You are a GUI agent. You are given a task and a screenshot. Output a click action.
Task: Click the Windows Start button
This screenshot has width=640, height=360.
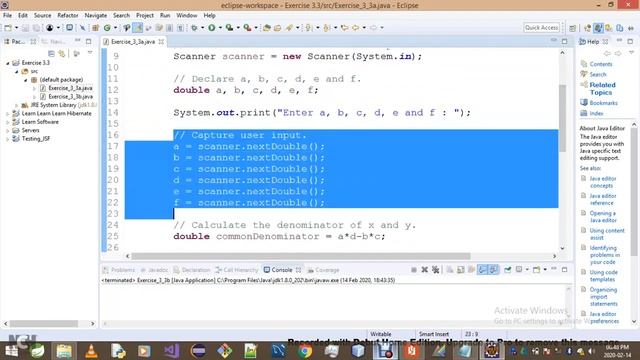[11, 351]
